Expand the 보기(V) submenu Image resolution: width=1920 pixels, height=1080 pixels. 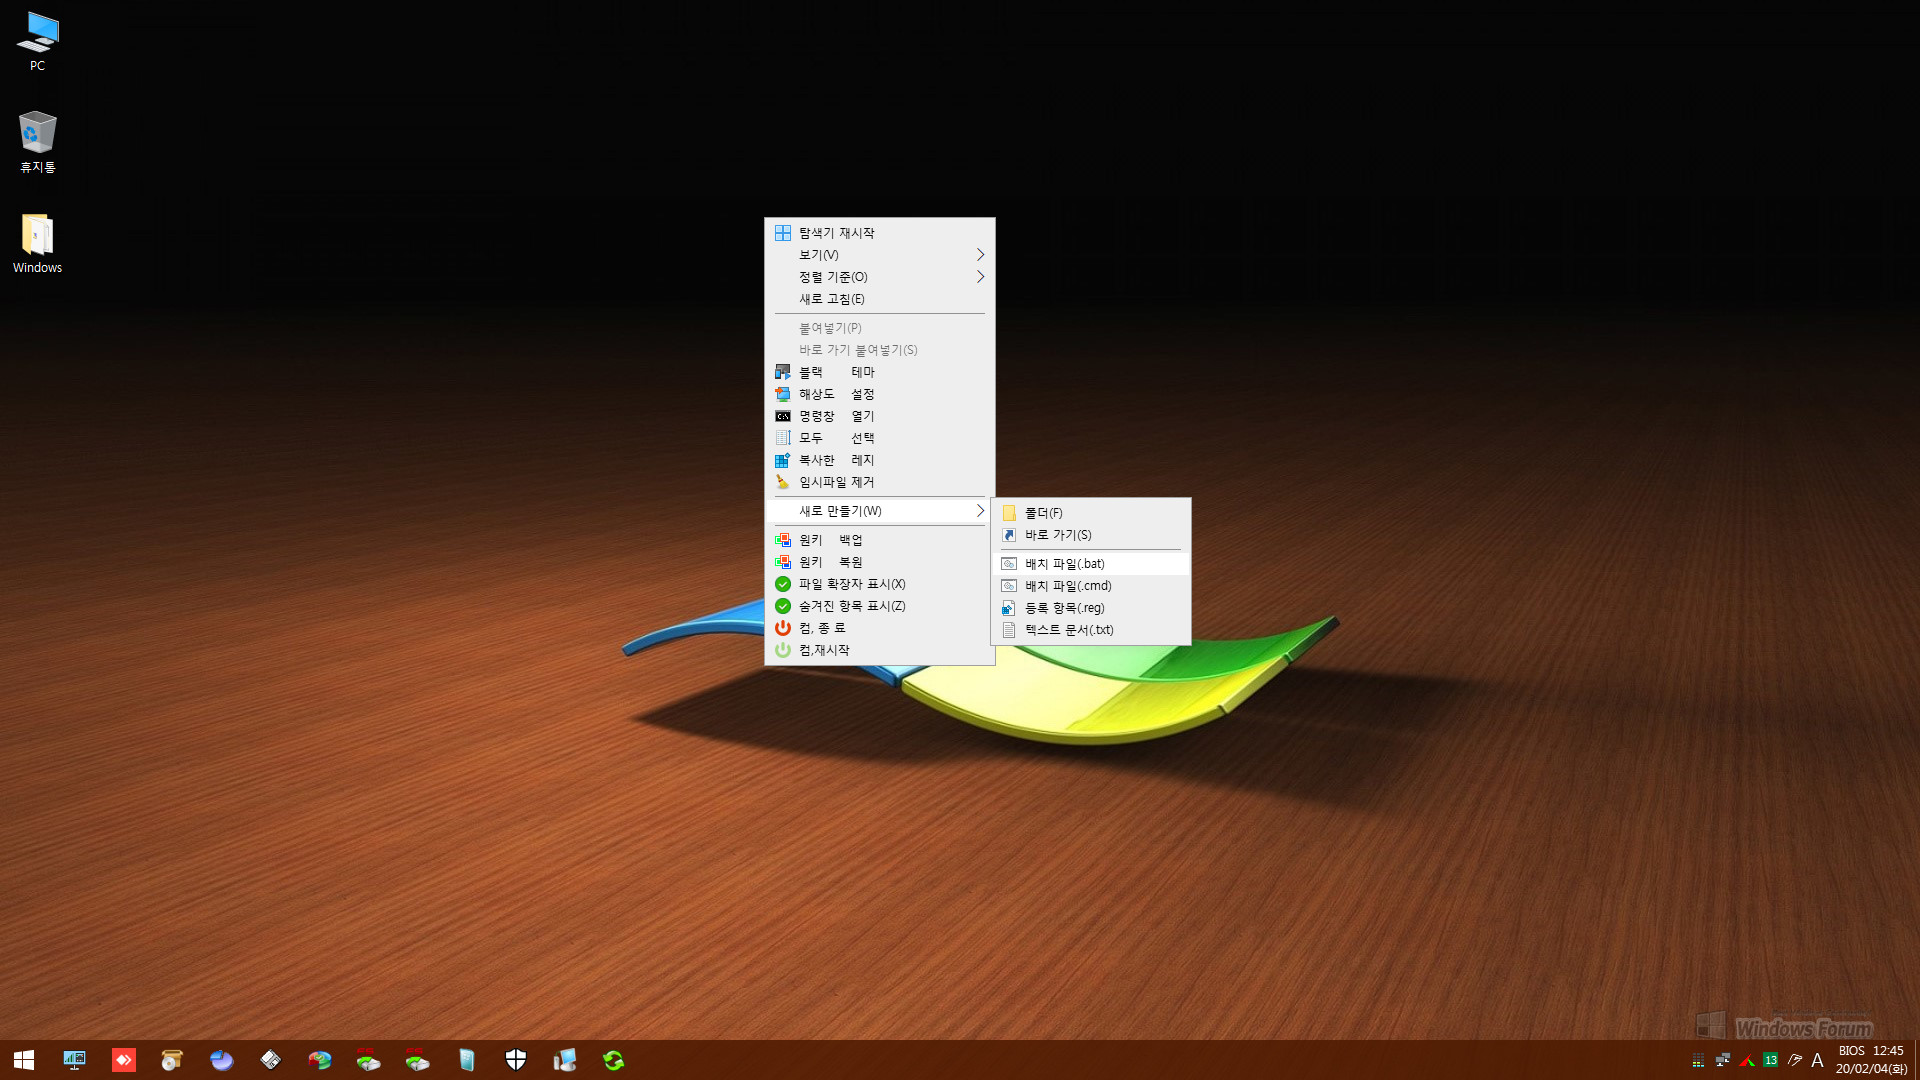pyautogui.click(x=879, y=255)
